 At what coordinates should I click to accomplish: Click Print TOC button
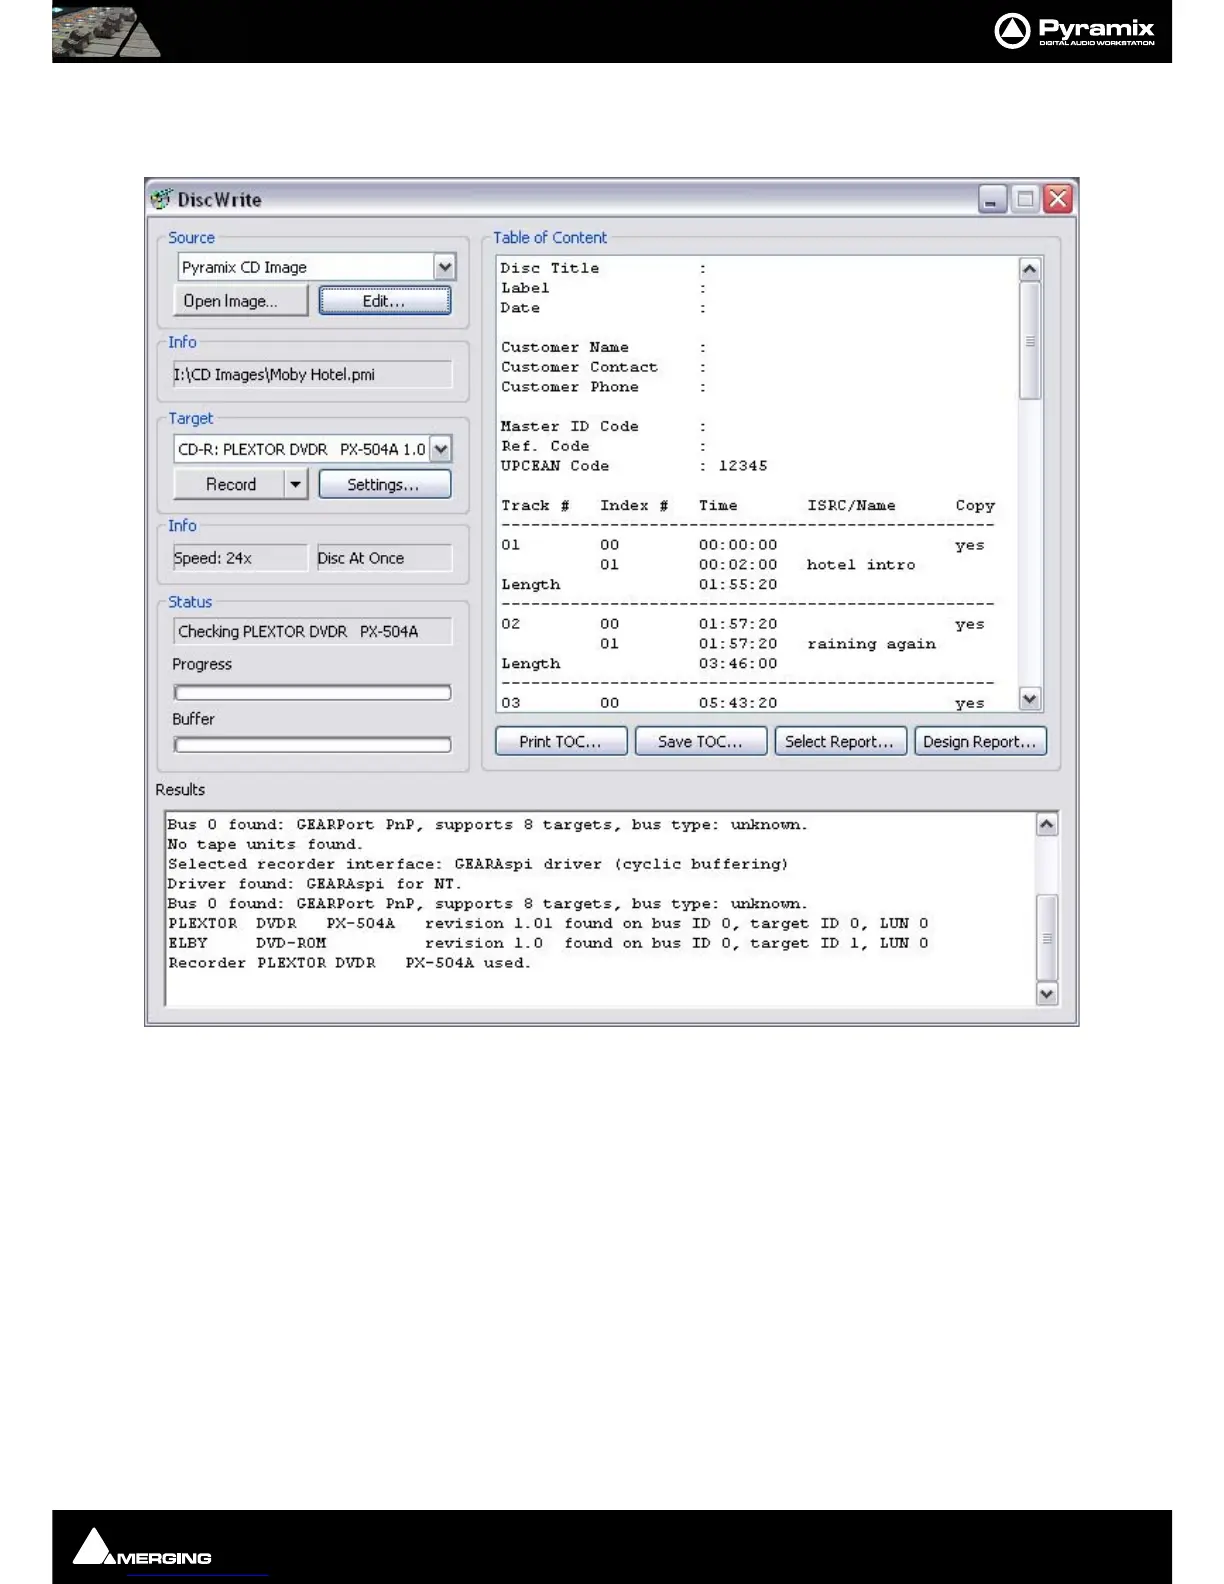click(560, 742)
